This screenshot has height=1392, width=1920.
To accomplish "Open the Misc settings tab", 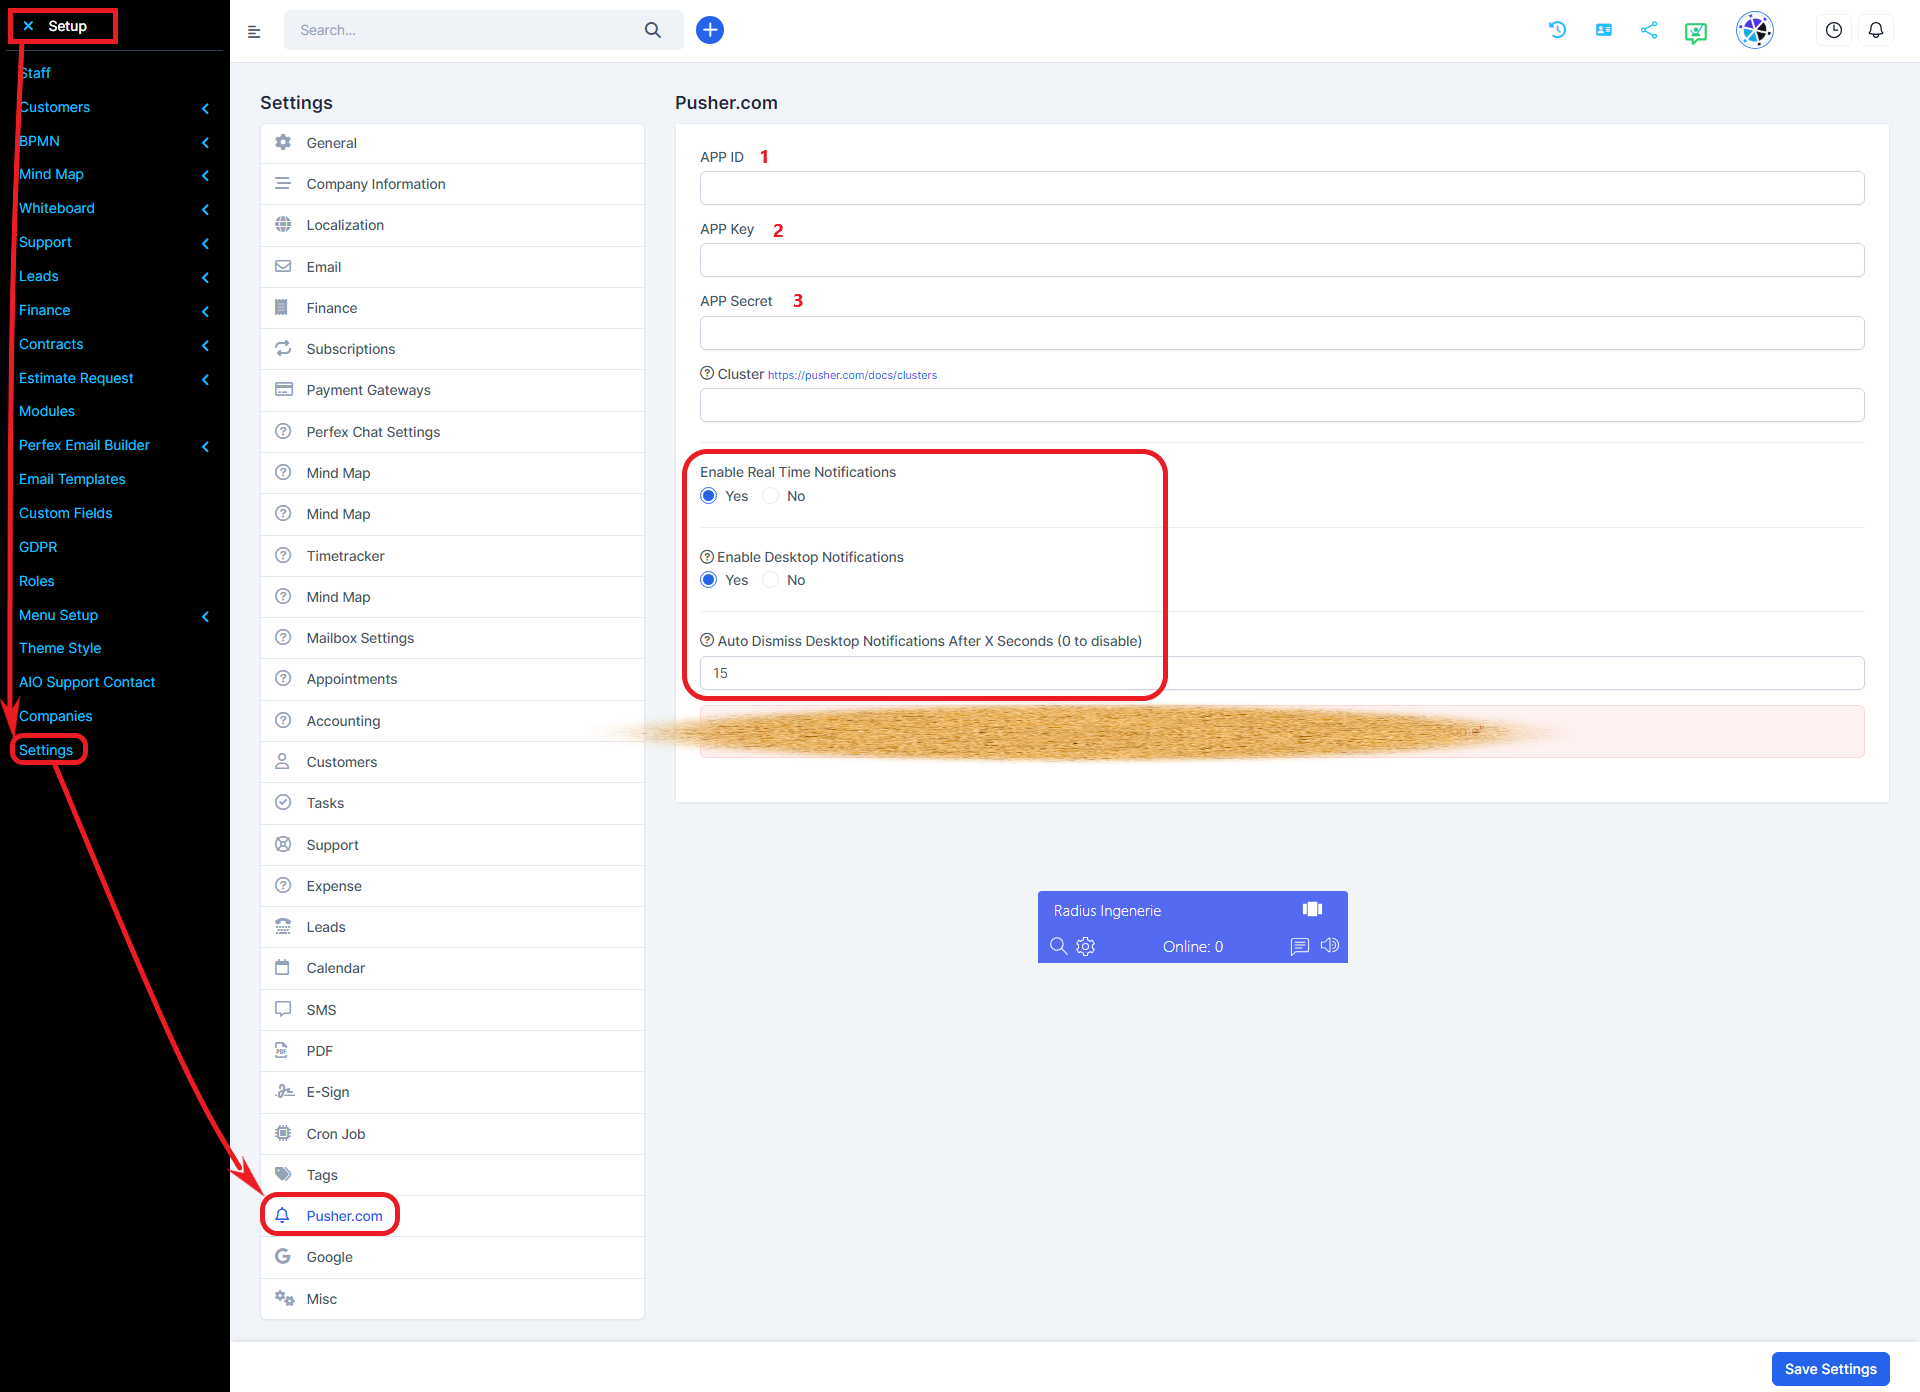I will tap(452, 1299).
